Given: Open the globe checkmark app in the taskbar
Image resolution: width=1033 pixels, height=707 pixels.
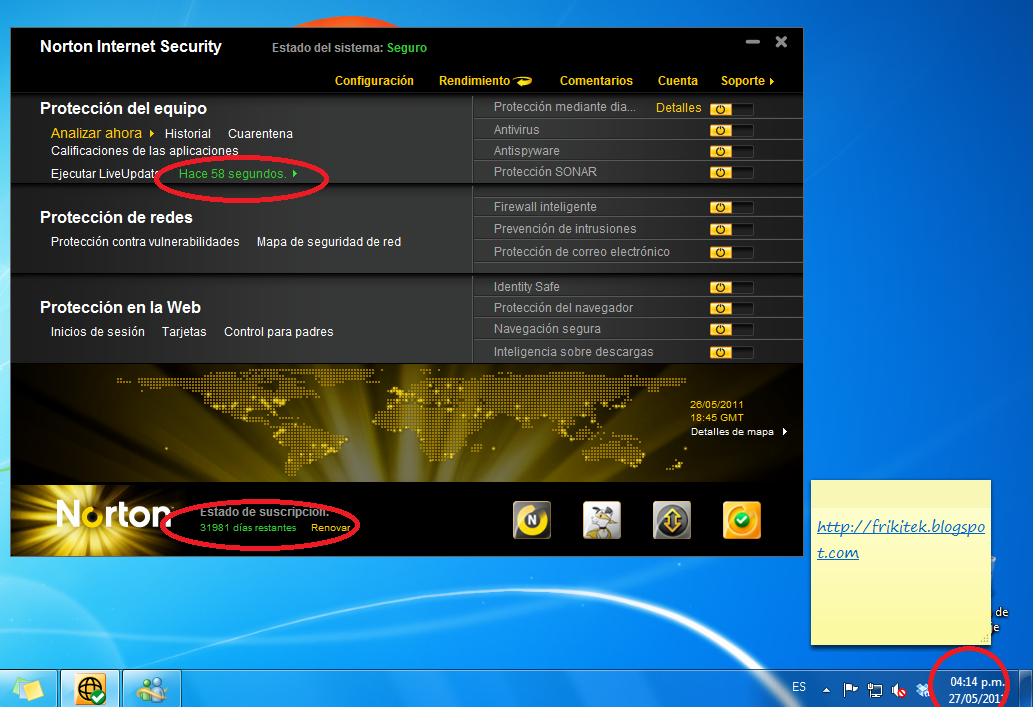Looking at the screenshot, I should pyautogui.click(x=90, y=689).
